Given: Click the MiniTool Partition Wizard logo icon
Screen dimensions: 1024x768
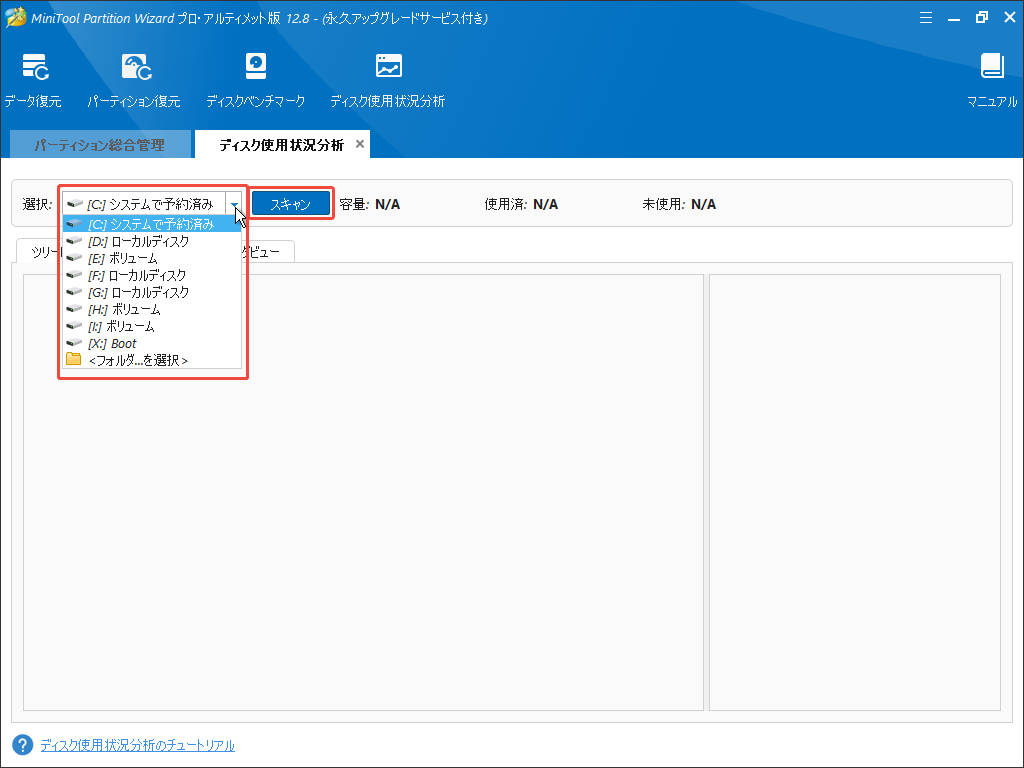Looking at the screenshot, I should pyautogui.click(x=15, y=17).
